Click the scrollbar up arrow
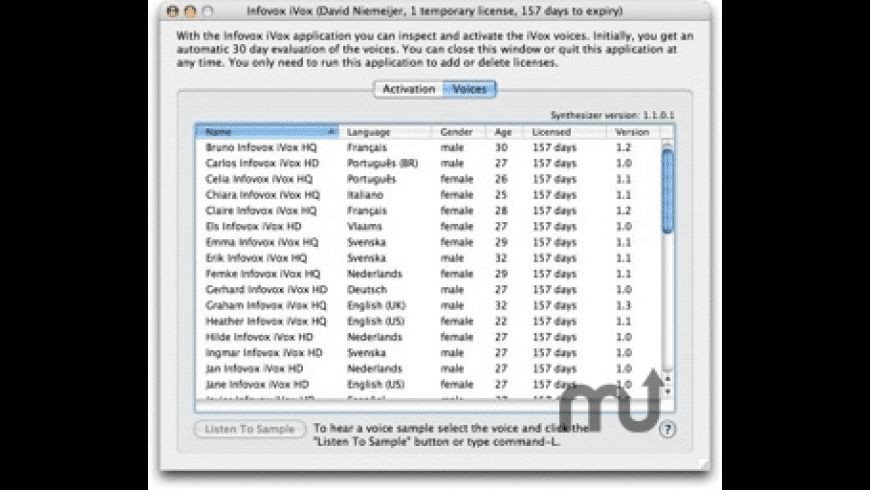This screenshot has height=490, width=870. (x=667, y=378)
